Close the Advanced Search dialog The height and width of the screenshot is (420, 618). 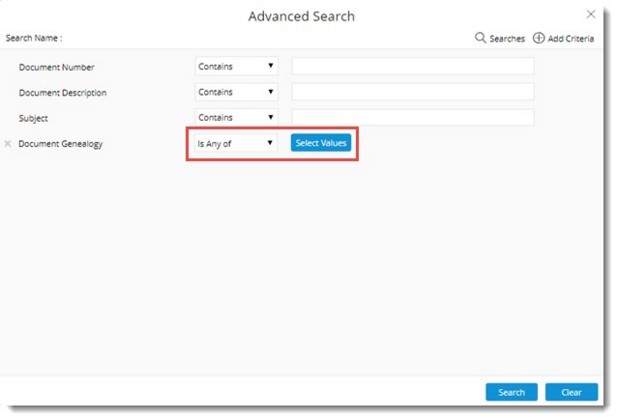coord(591,14)
